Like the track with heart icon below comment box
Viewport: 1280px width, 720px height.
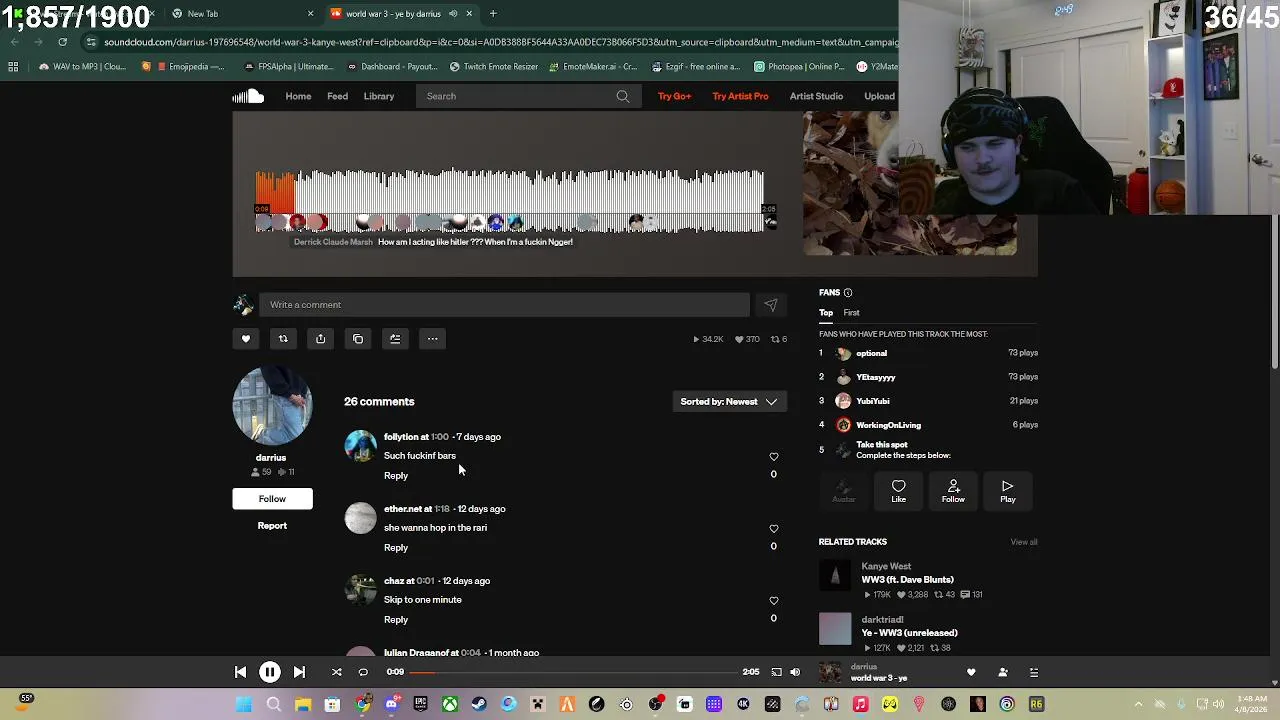(x=246, y=339)
